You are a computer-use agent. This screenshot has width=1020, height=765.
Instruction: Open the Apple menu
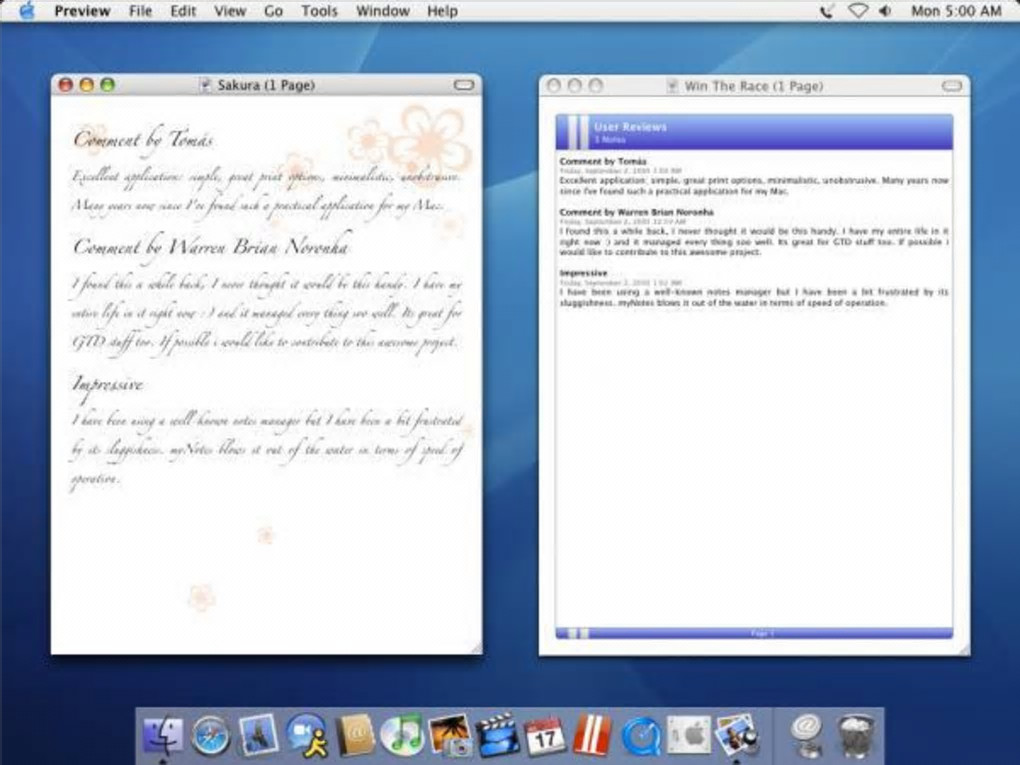(27, 11)
